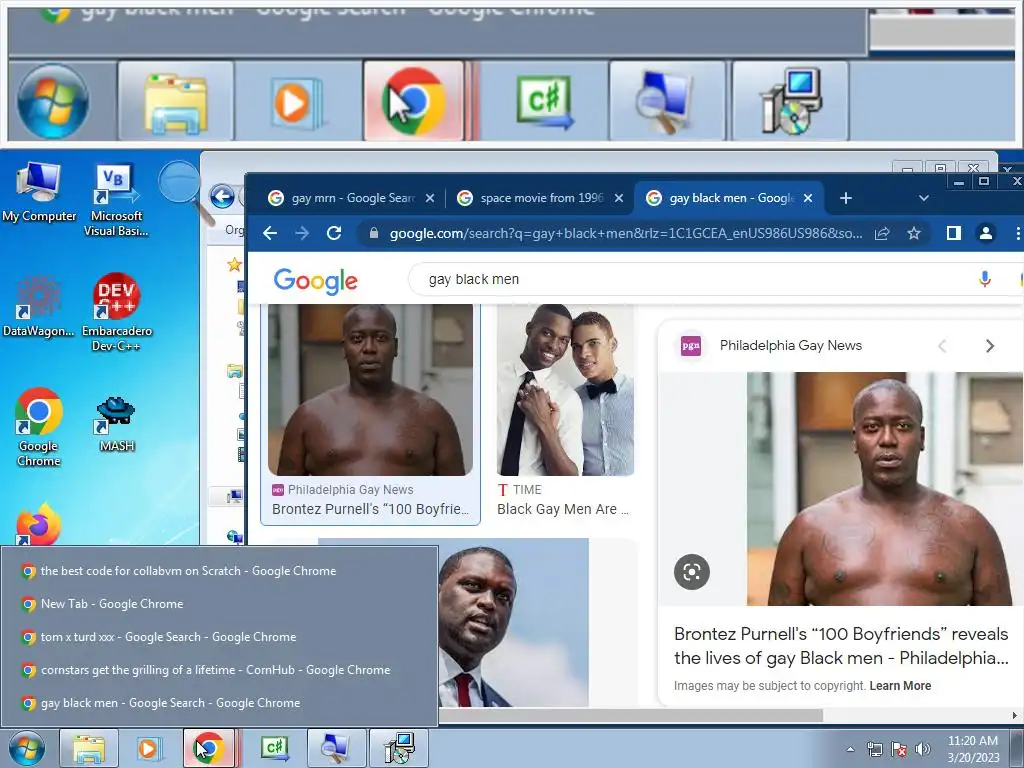Close the 'gay mrn' tab
This screenshot has height=768, width=1024.
coord(430,198)
